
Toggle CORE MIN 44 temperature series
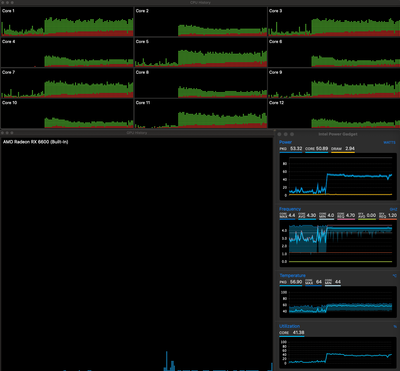(x=333, y=282)
